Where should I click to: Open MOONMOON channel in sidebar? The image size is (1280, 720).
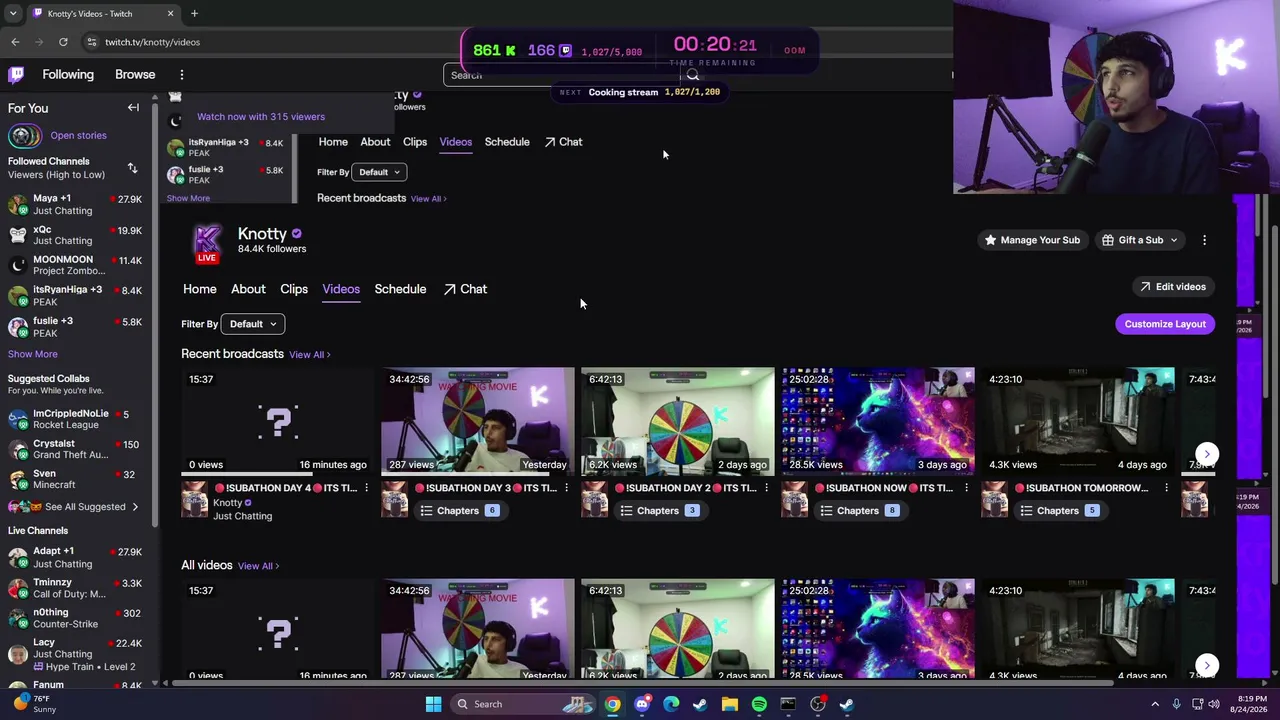tap(75, 265)
